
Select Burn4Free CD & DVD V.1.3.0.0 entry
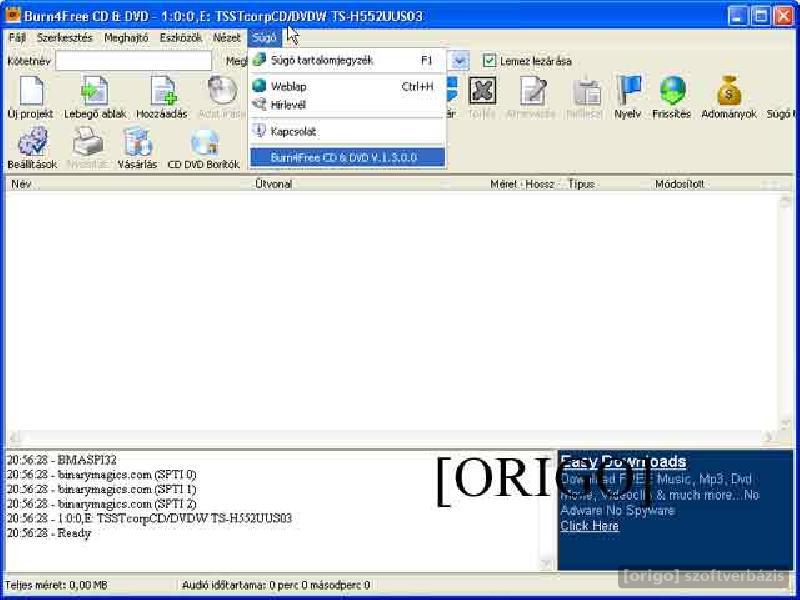pyautogui.click(x=347, y=157)
